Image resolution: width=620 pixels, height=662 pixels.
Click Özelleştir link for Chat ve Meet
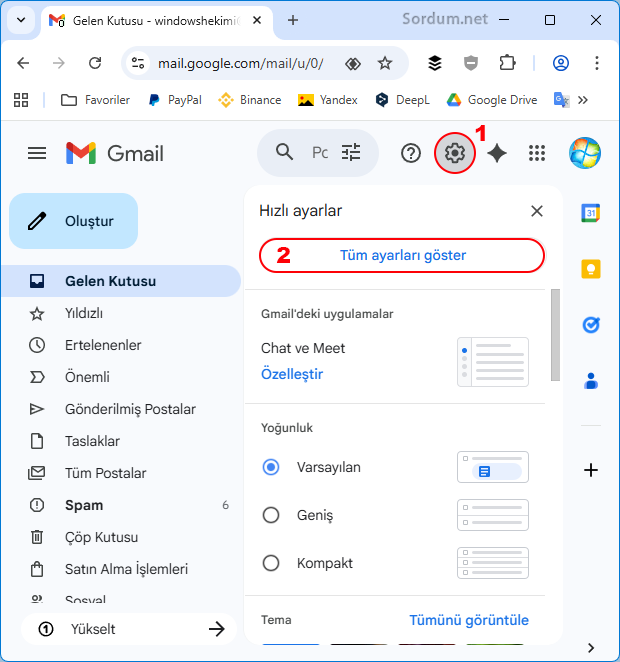click(292, 374)
